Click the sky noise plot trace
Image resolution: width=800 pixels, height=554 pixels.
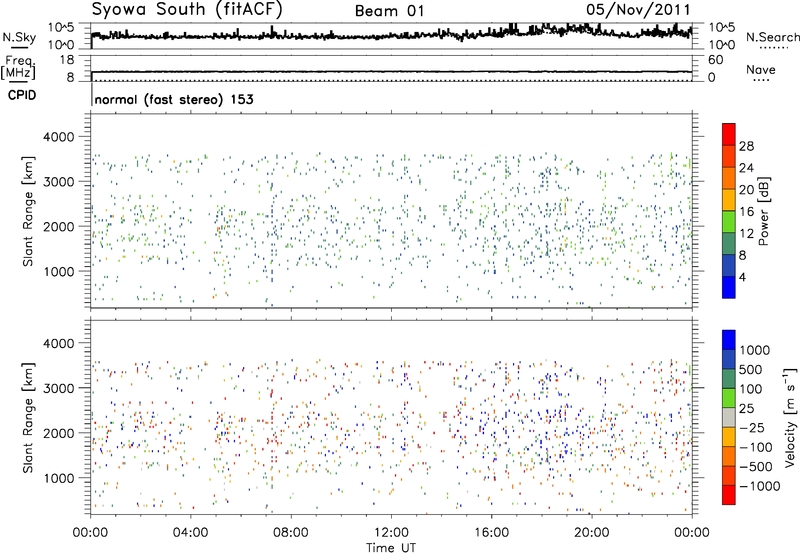pyautogui.click(x=391, y=35)
